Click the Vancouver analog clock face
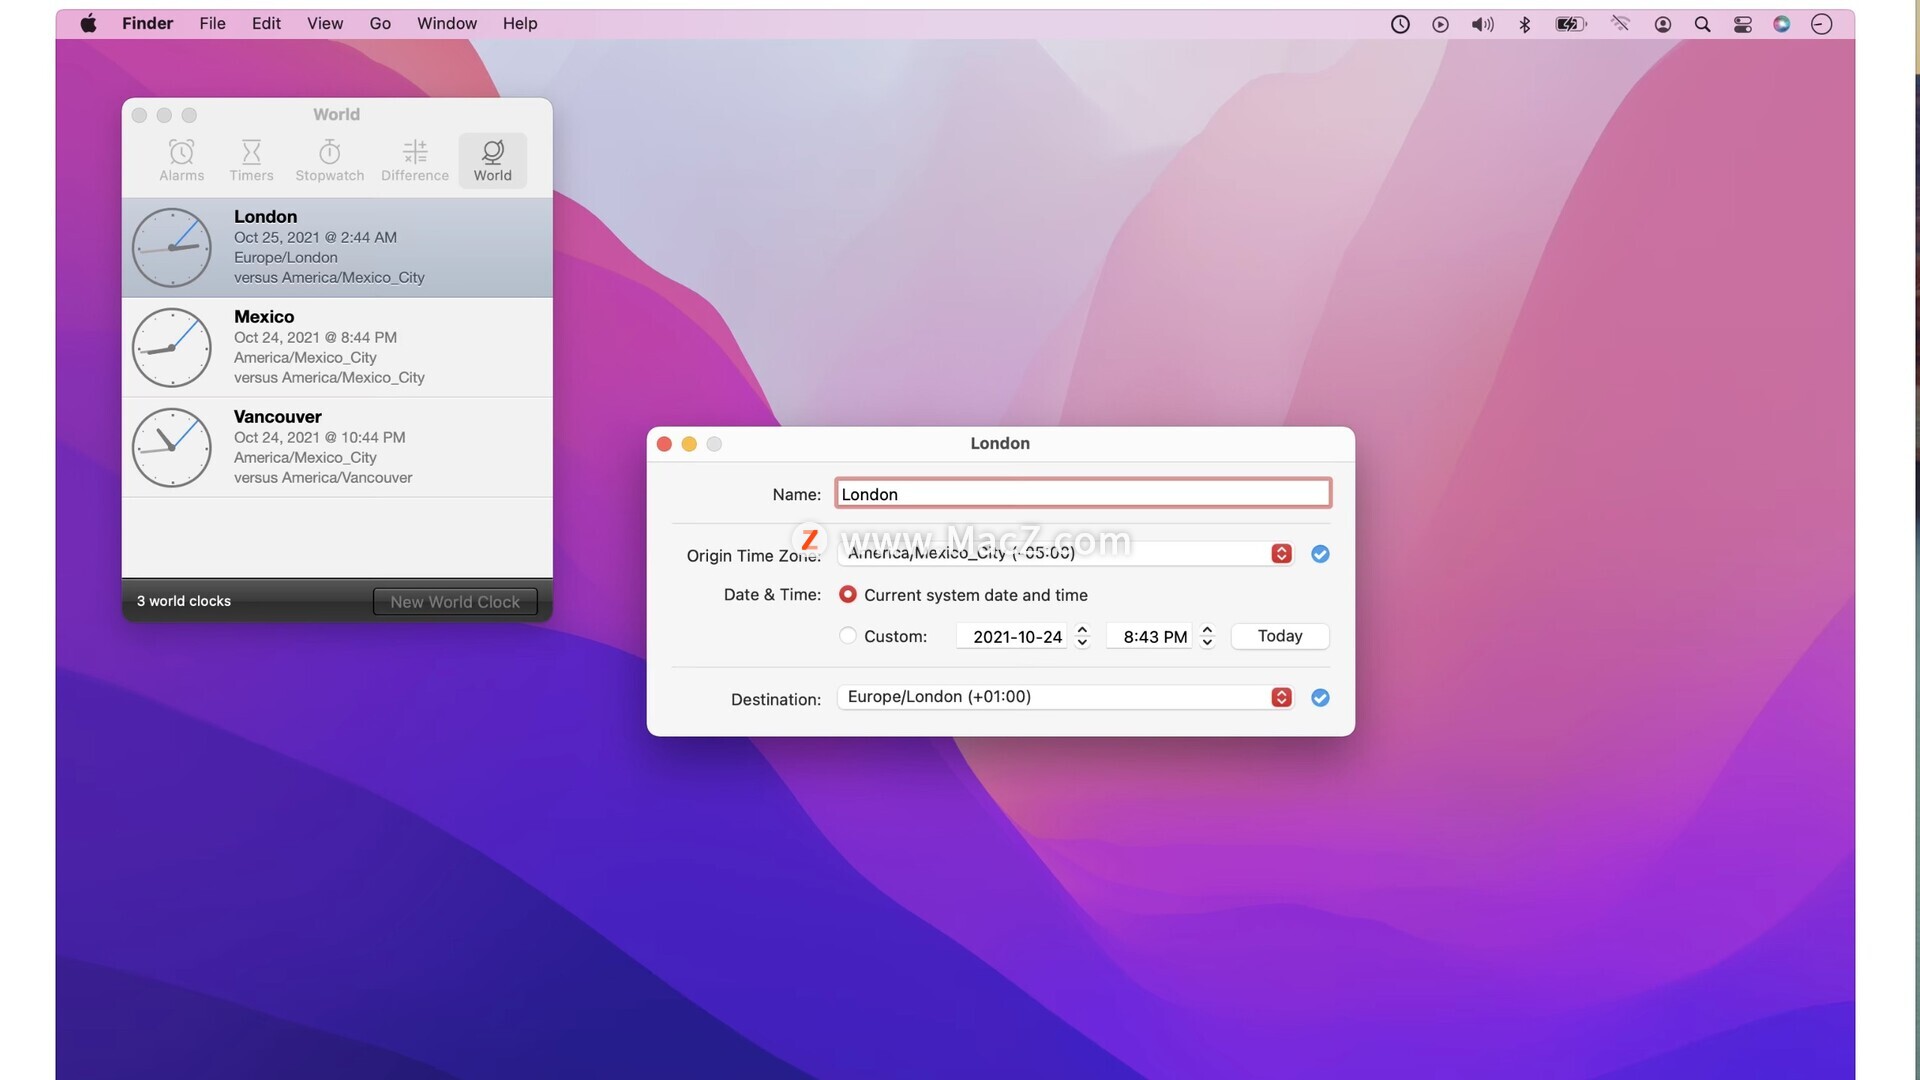This screenshot has height=1080, width=1920. 172,447
